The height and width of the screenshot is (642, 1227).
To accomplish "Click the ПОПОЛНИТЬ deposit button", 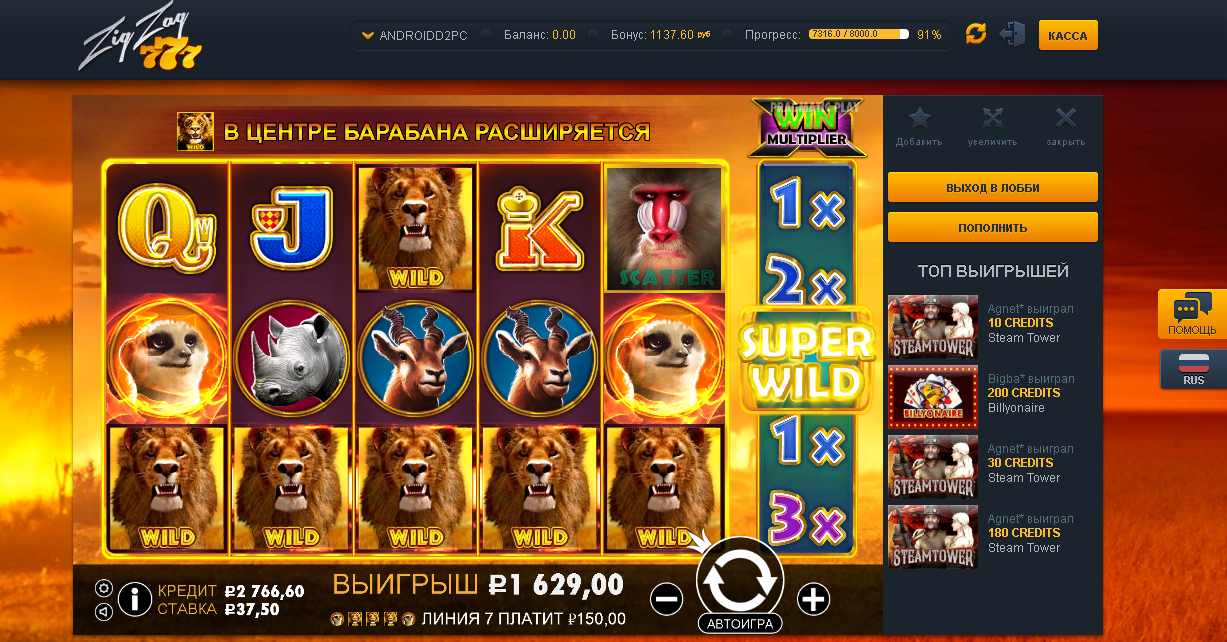I will click(993, 227).
